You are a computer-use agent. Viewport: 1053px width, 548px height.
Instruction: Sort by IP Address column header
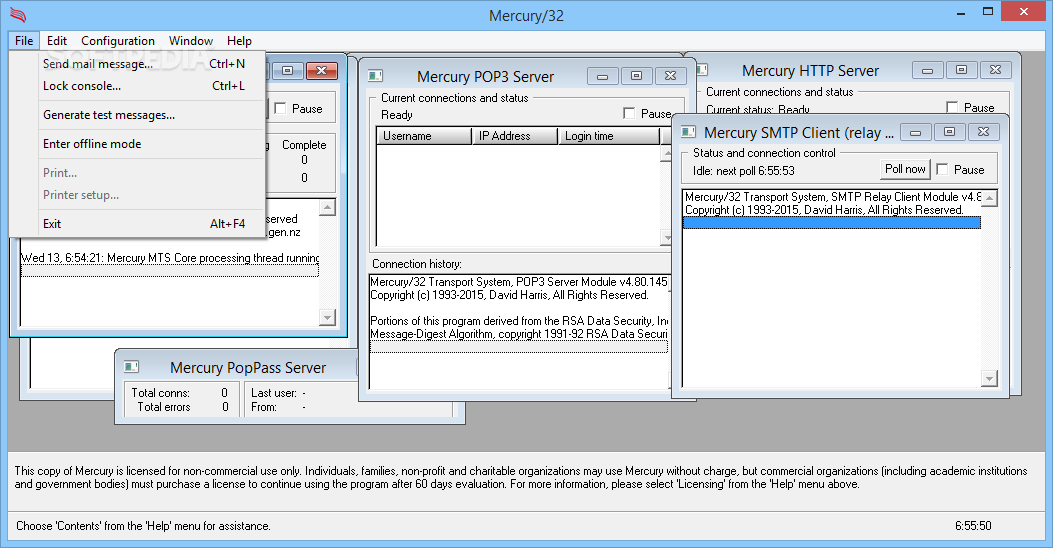coord(514,136)
